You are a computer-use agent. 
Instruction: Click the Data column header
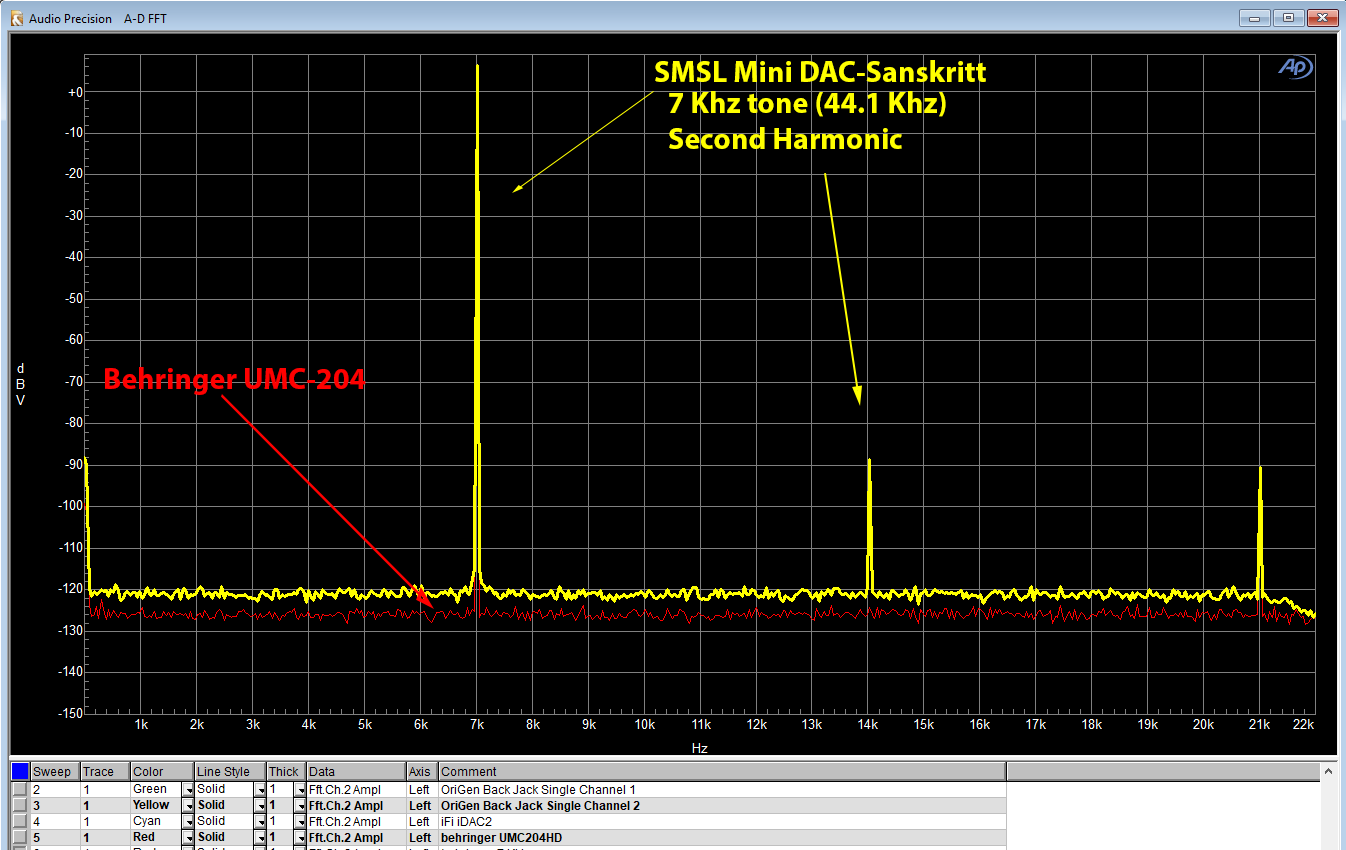(356, 771)
